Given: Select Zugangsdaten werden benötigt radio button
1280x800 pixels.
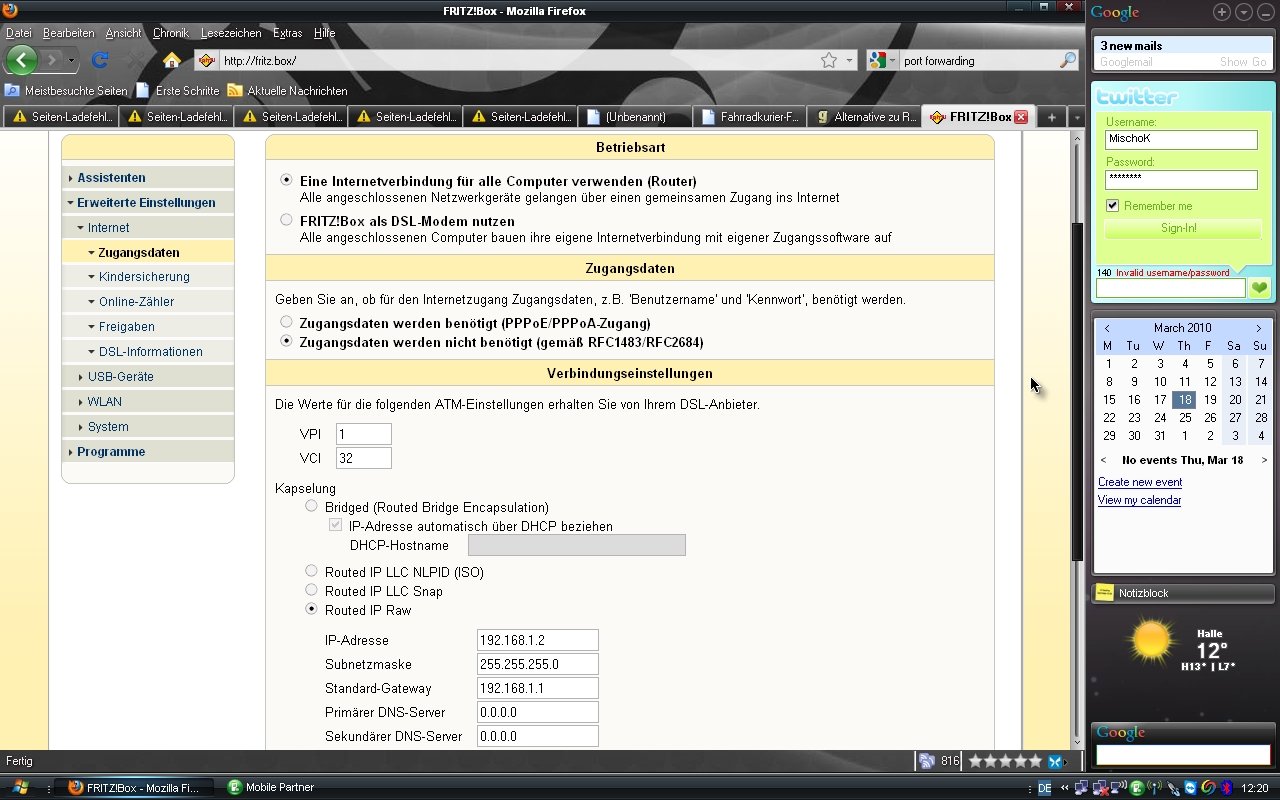Looking at the screenshot, I should click(287, 322).
